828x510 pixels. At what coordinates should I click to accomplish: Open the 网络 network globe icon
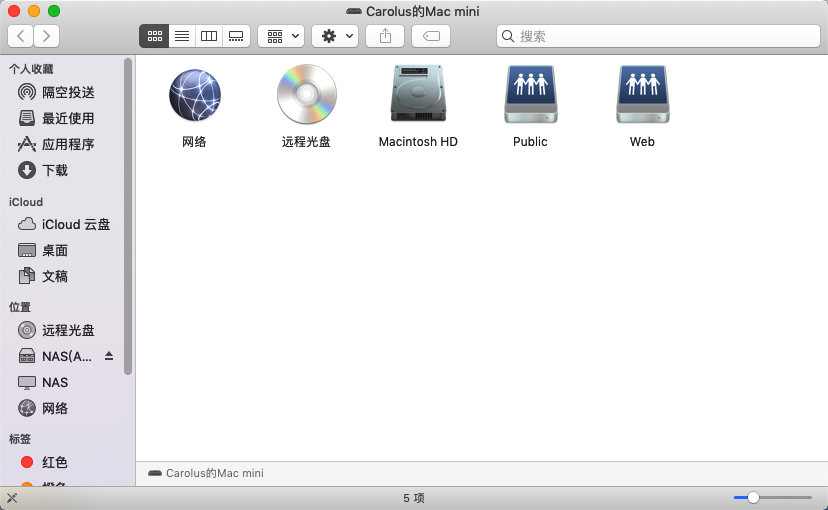tap(194, 95)
